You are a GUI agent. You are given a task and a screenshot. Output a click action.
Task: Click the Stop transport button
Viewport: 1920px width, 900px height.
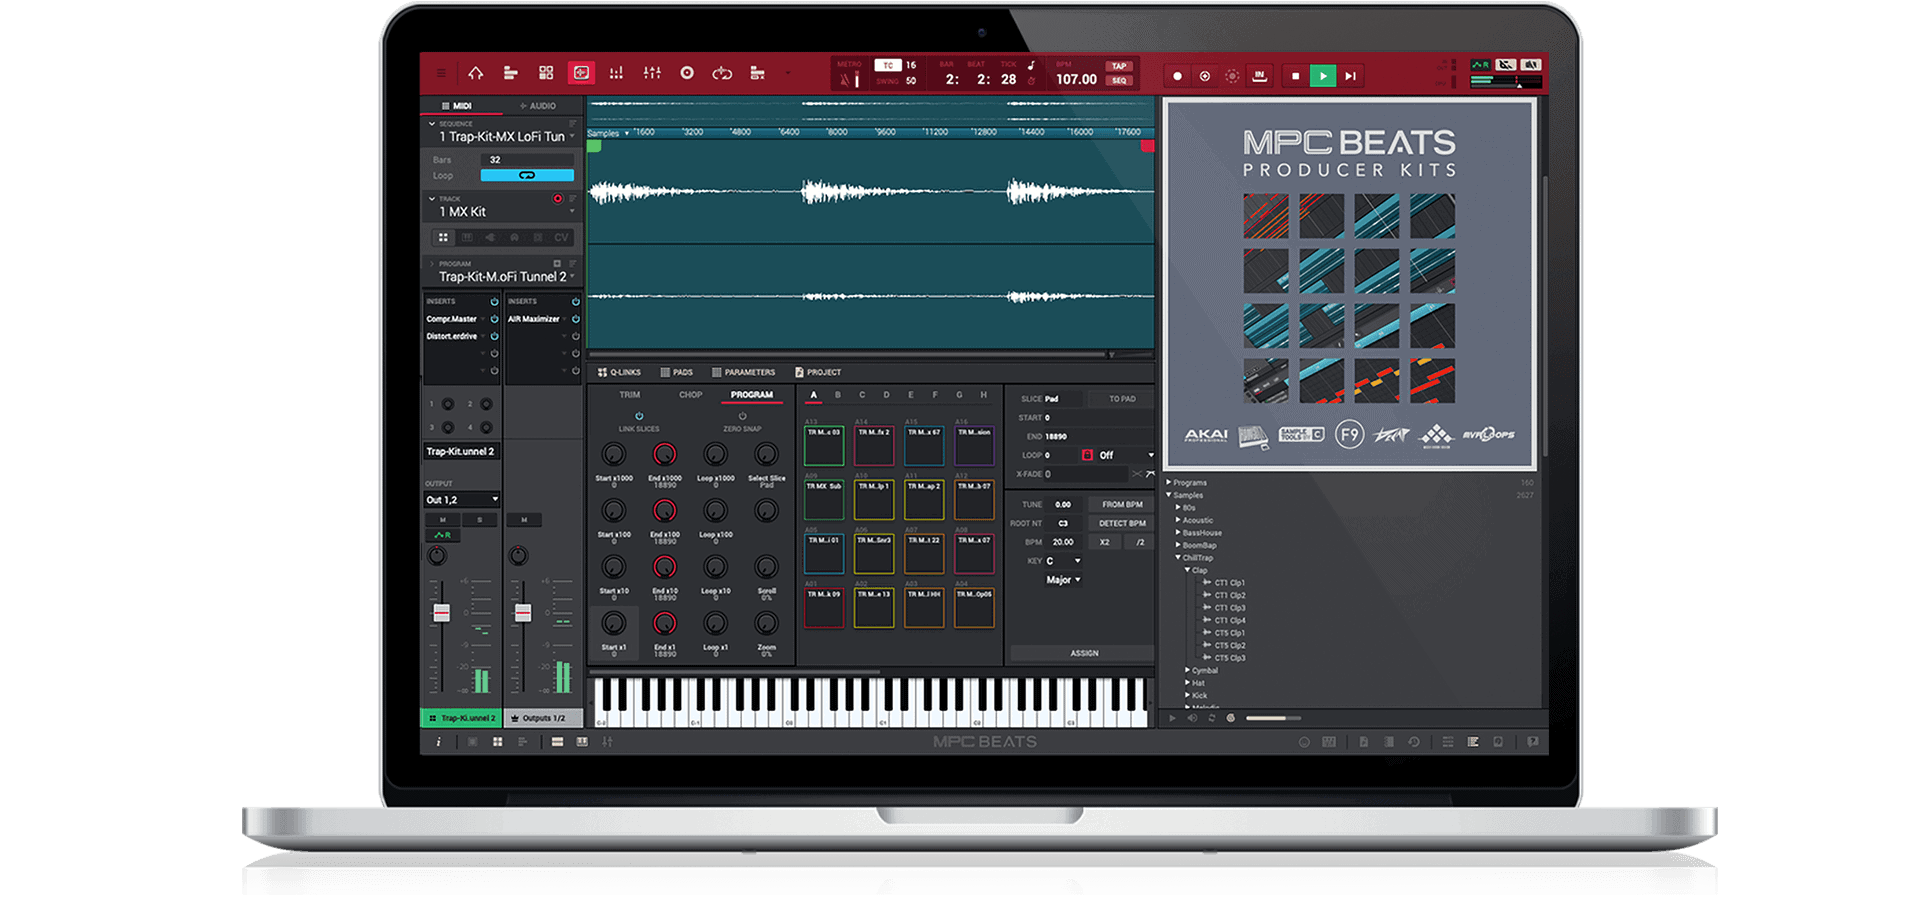(1295, 76)
